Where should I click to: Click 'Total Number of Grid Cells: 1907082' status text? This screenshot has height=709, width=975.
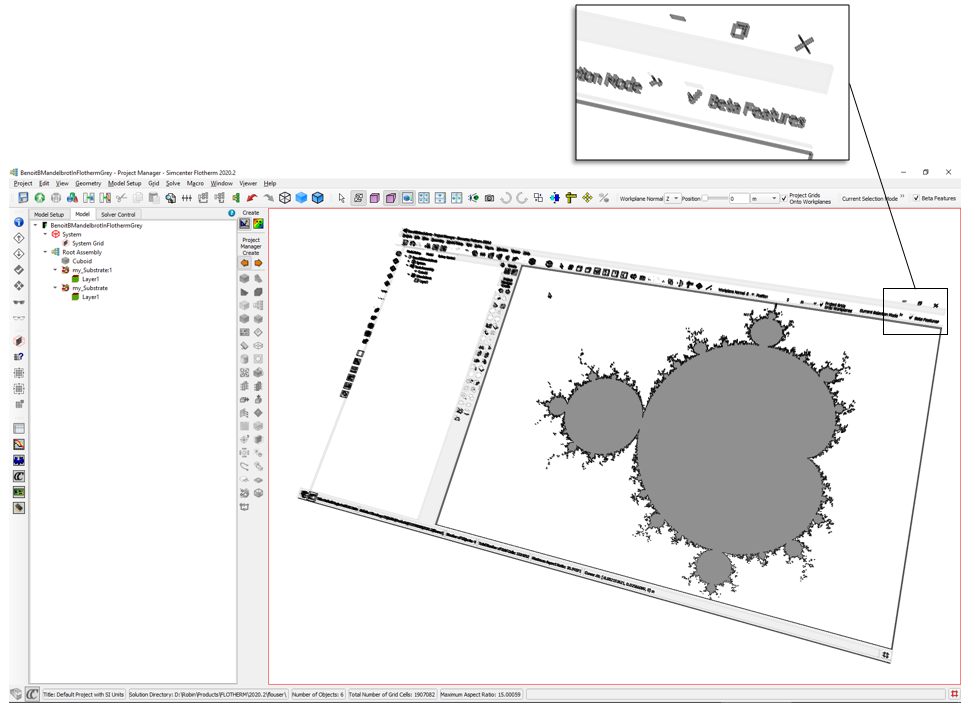392,694
